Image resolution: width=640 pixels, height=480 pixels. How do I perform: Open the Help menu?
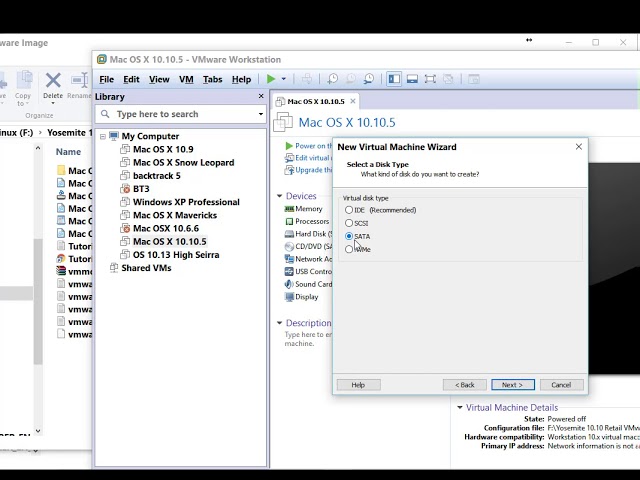coord(241,80)
